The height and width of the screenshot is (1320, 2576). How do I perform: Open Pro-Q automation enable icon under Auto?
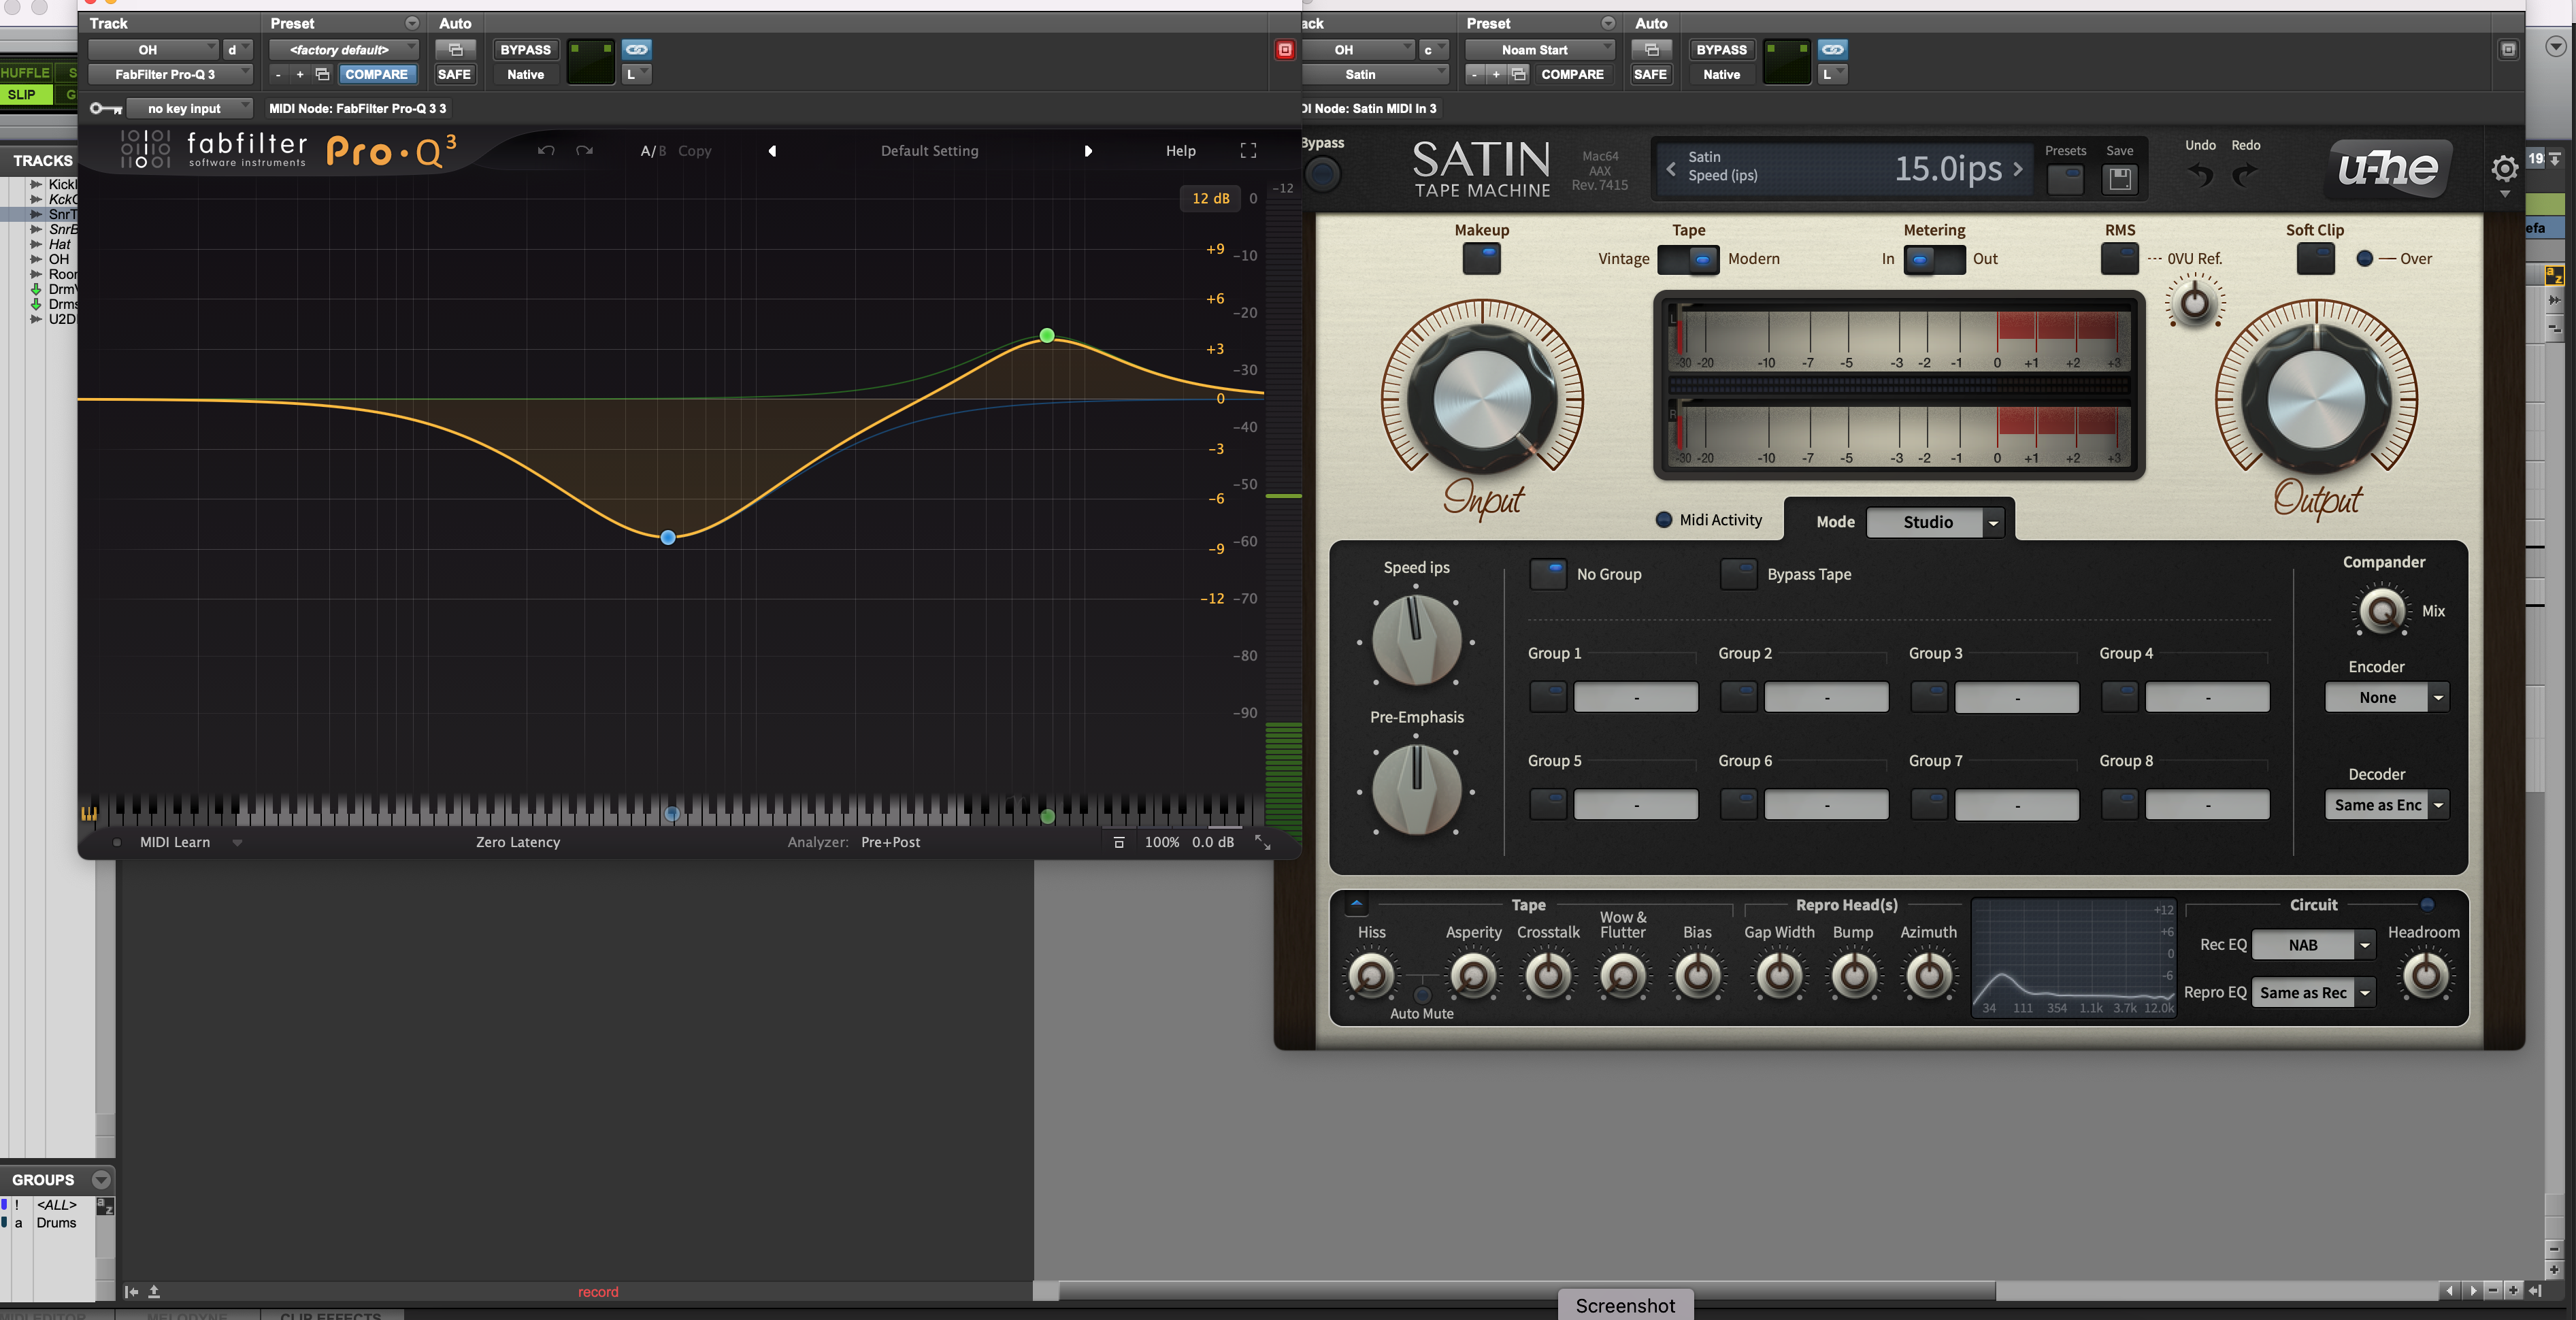455,49
